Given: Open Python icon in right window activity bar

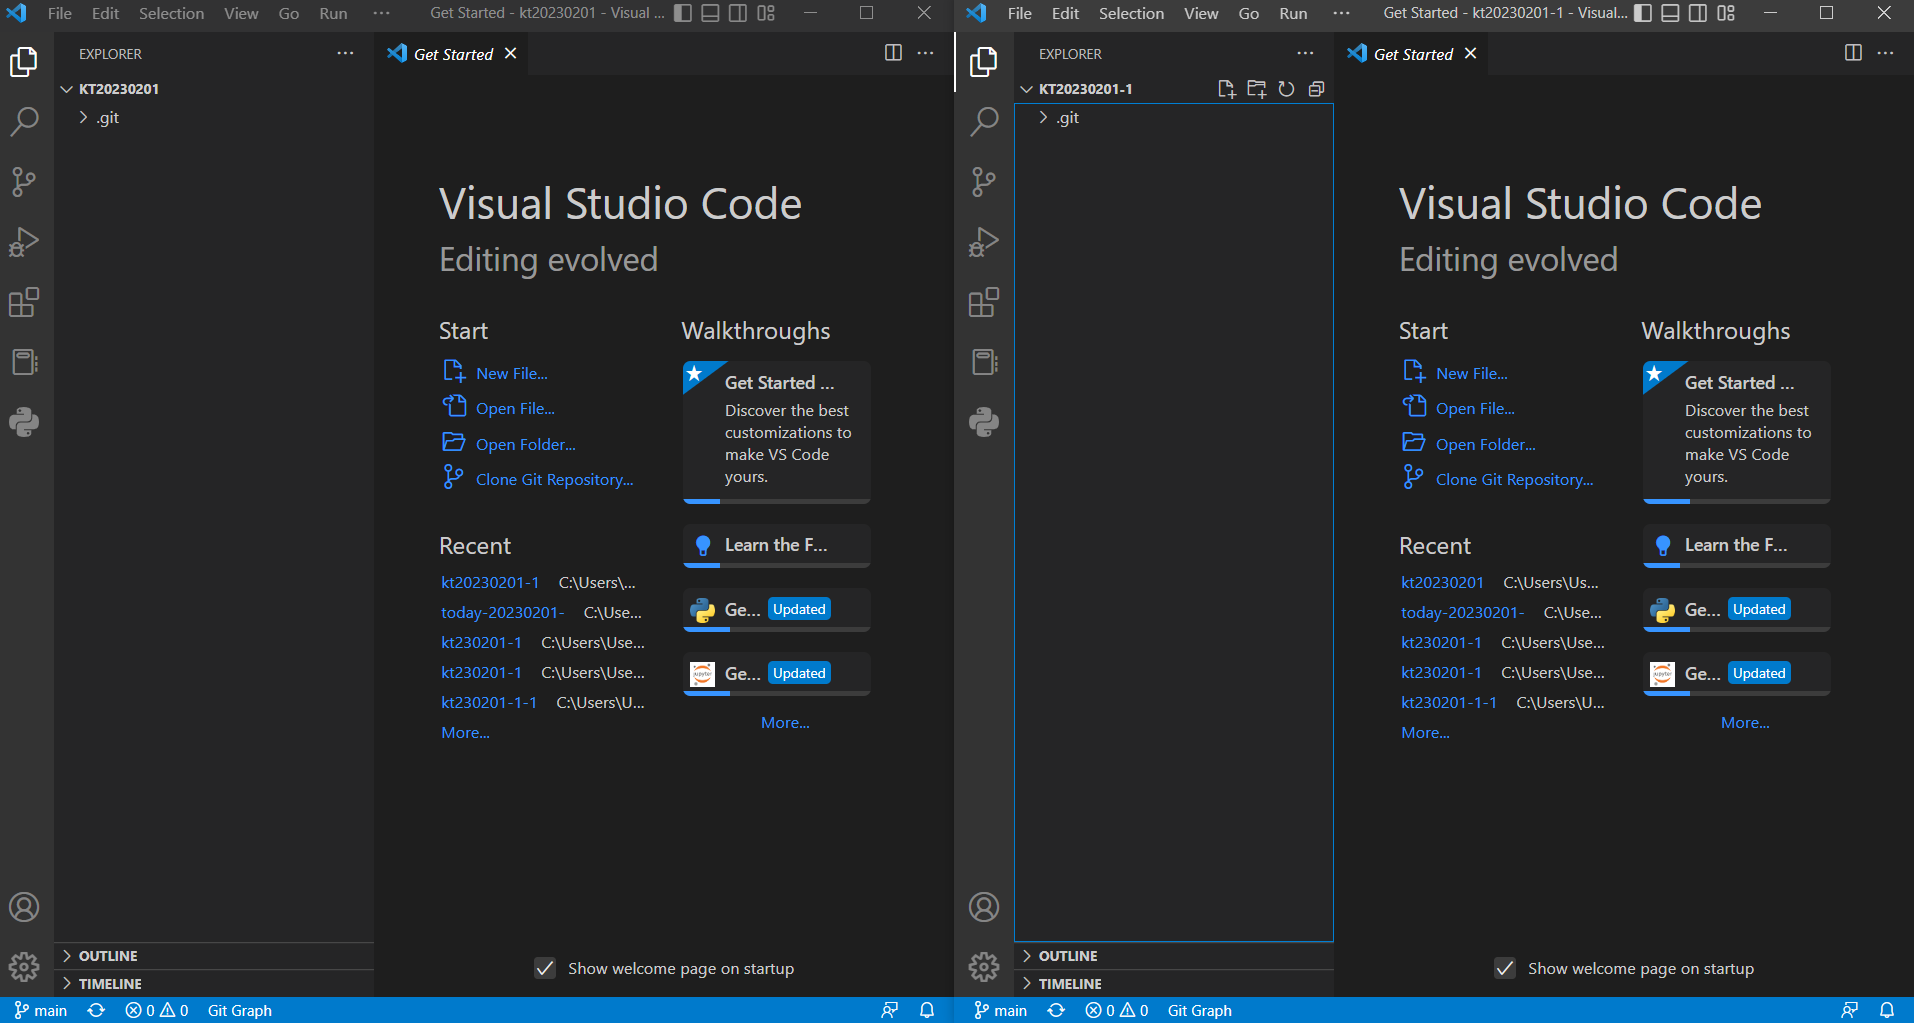Looking at the screenshot, I should [x=984, y=422].
